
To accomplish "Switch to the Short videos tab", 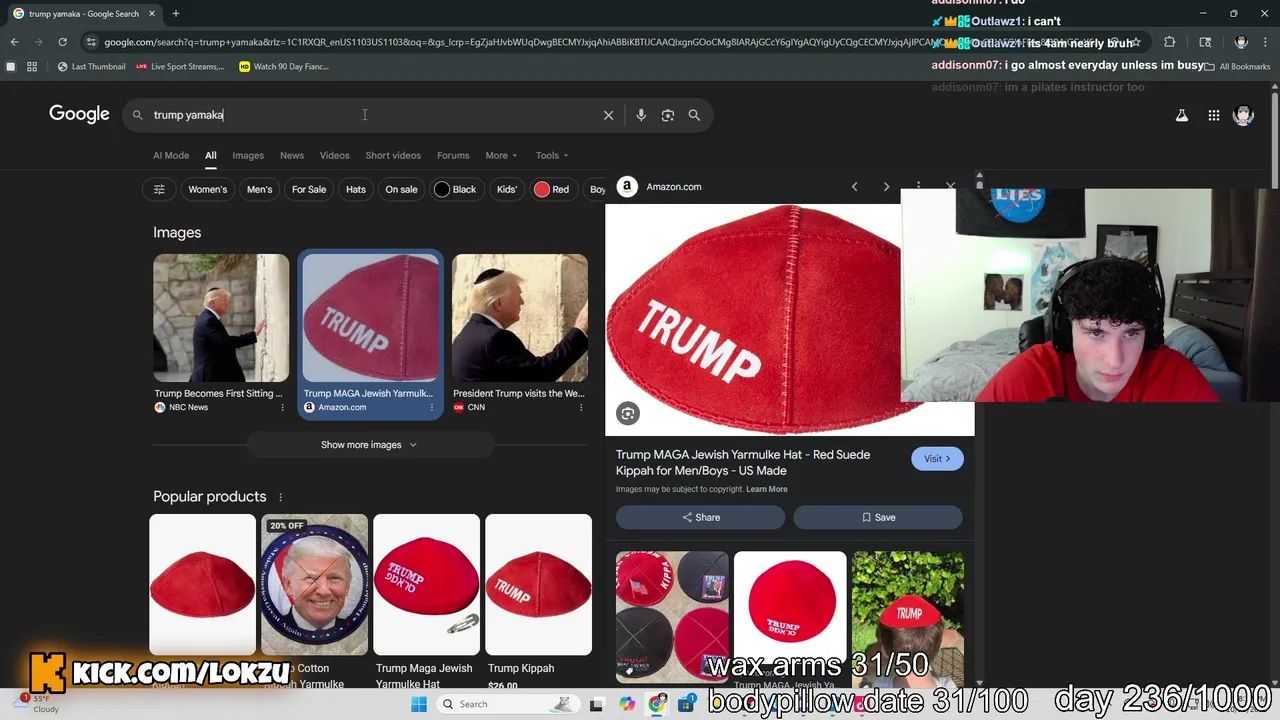I will point(393,155).
